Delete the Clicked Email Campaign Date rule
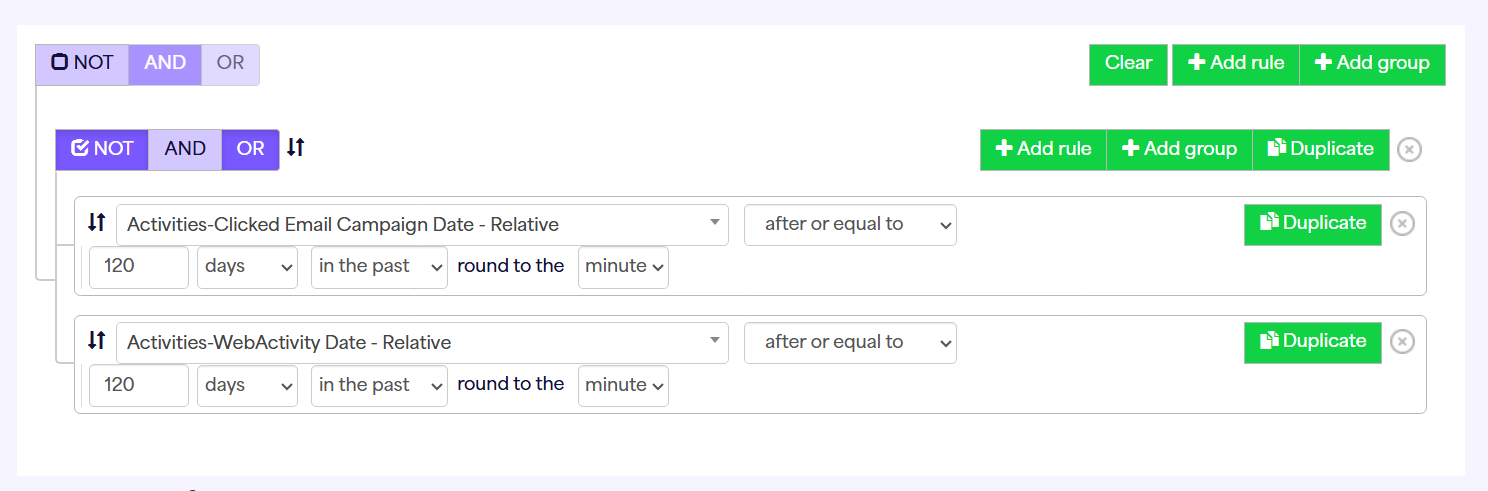 1402,224
